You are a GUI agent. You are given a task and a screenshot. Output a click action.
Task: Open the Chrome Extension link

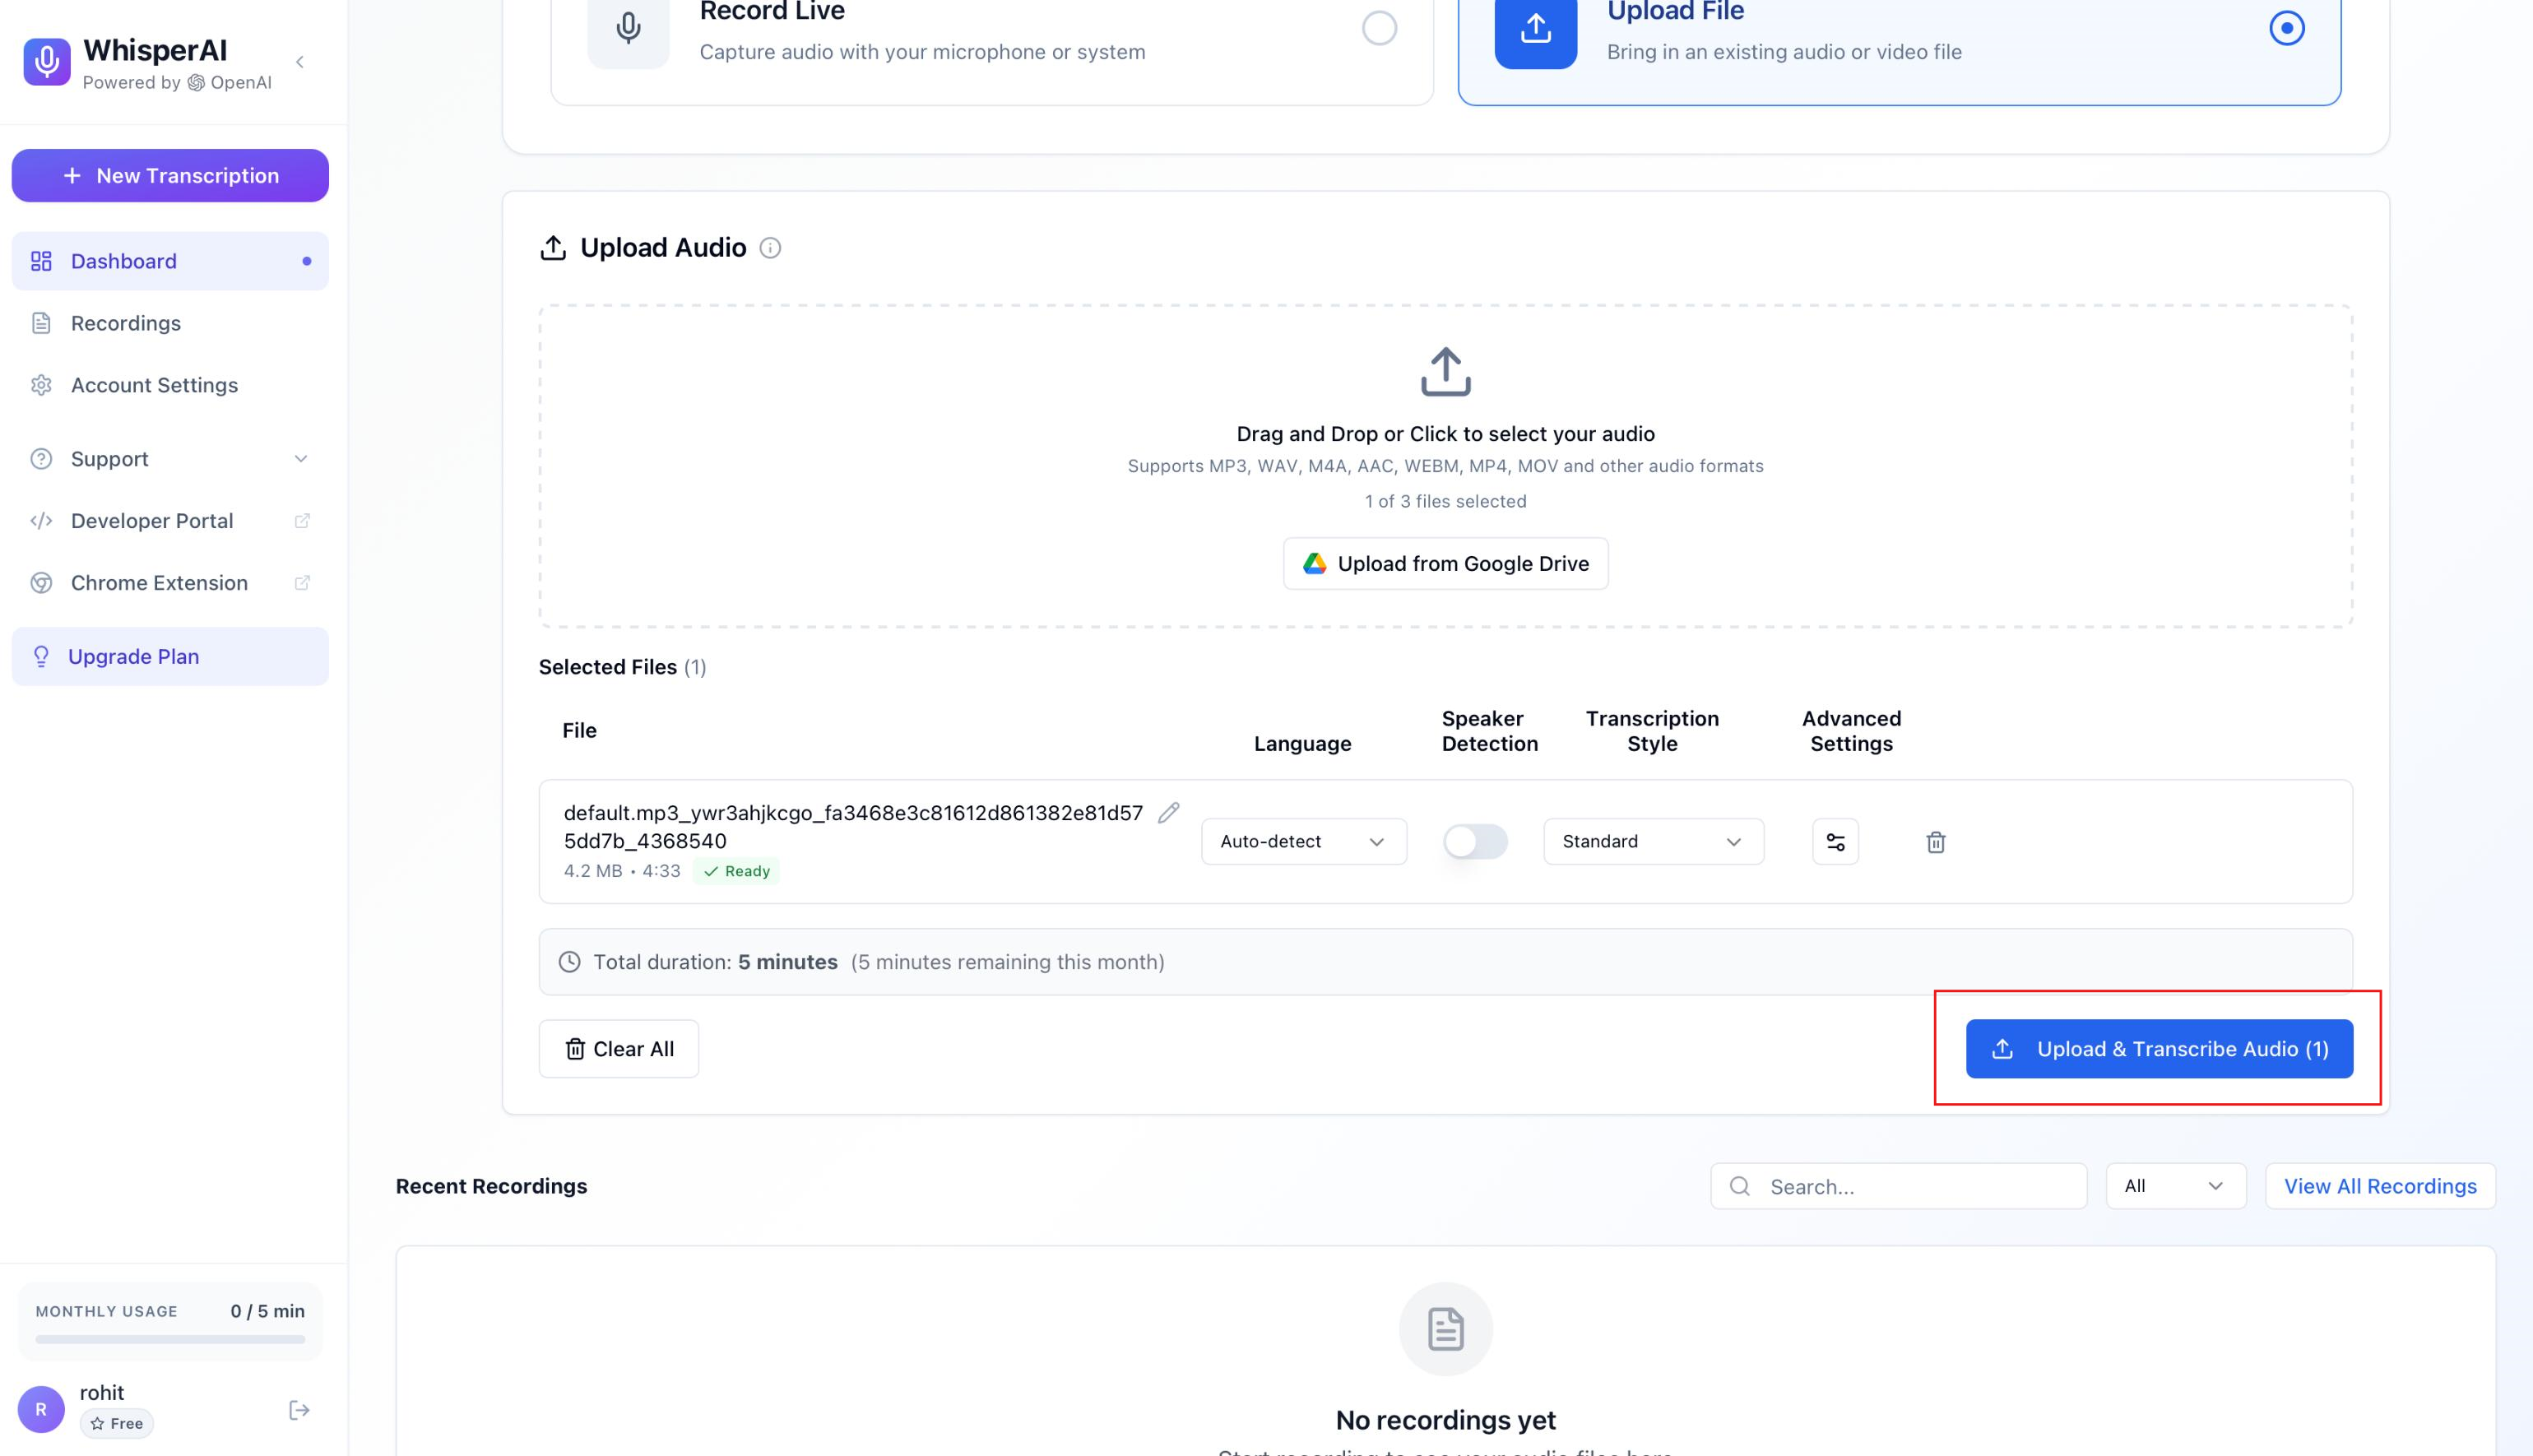[x=170, y=583]
